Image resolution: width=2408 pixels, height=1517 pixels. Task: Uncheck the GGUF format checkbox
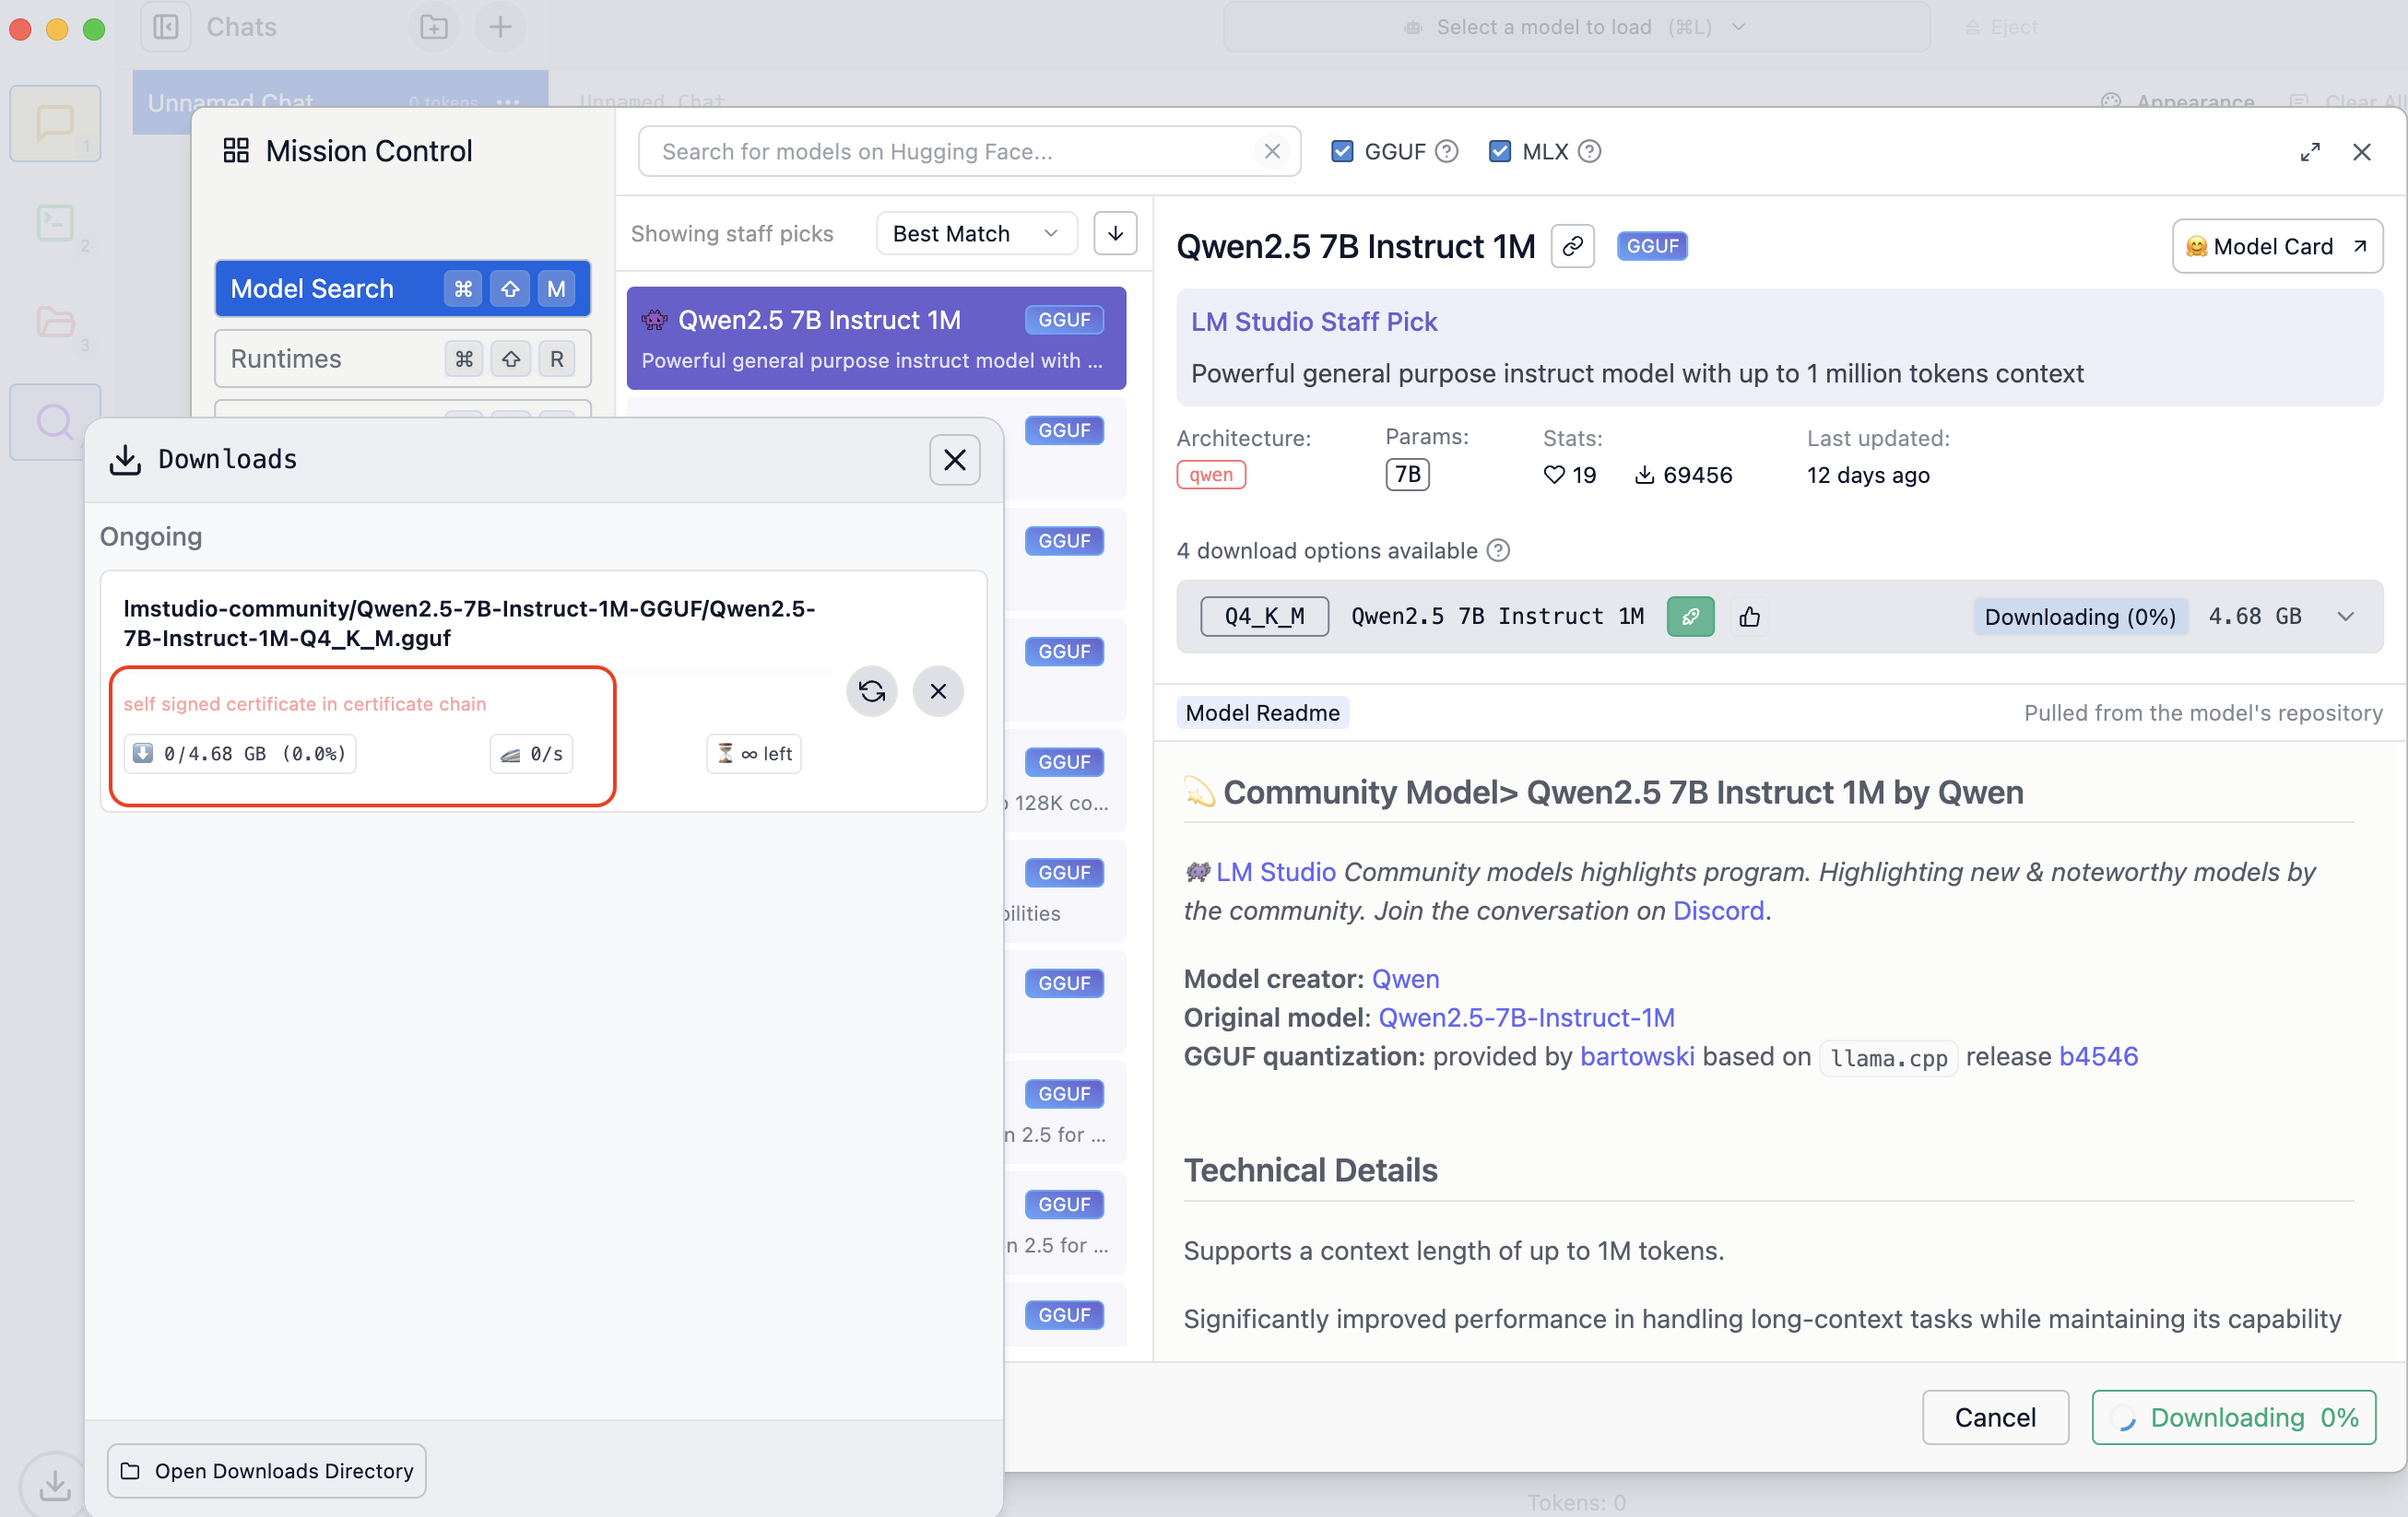click(x=1342, y=152)
